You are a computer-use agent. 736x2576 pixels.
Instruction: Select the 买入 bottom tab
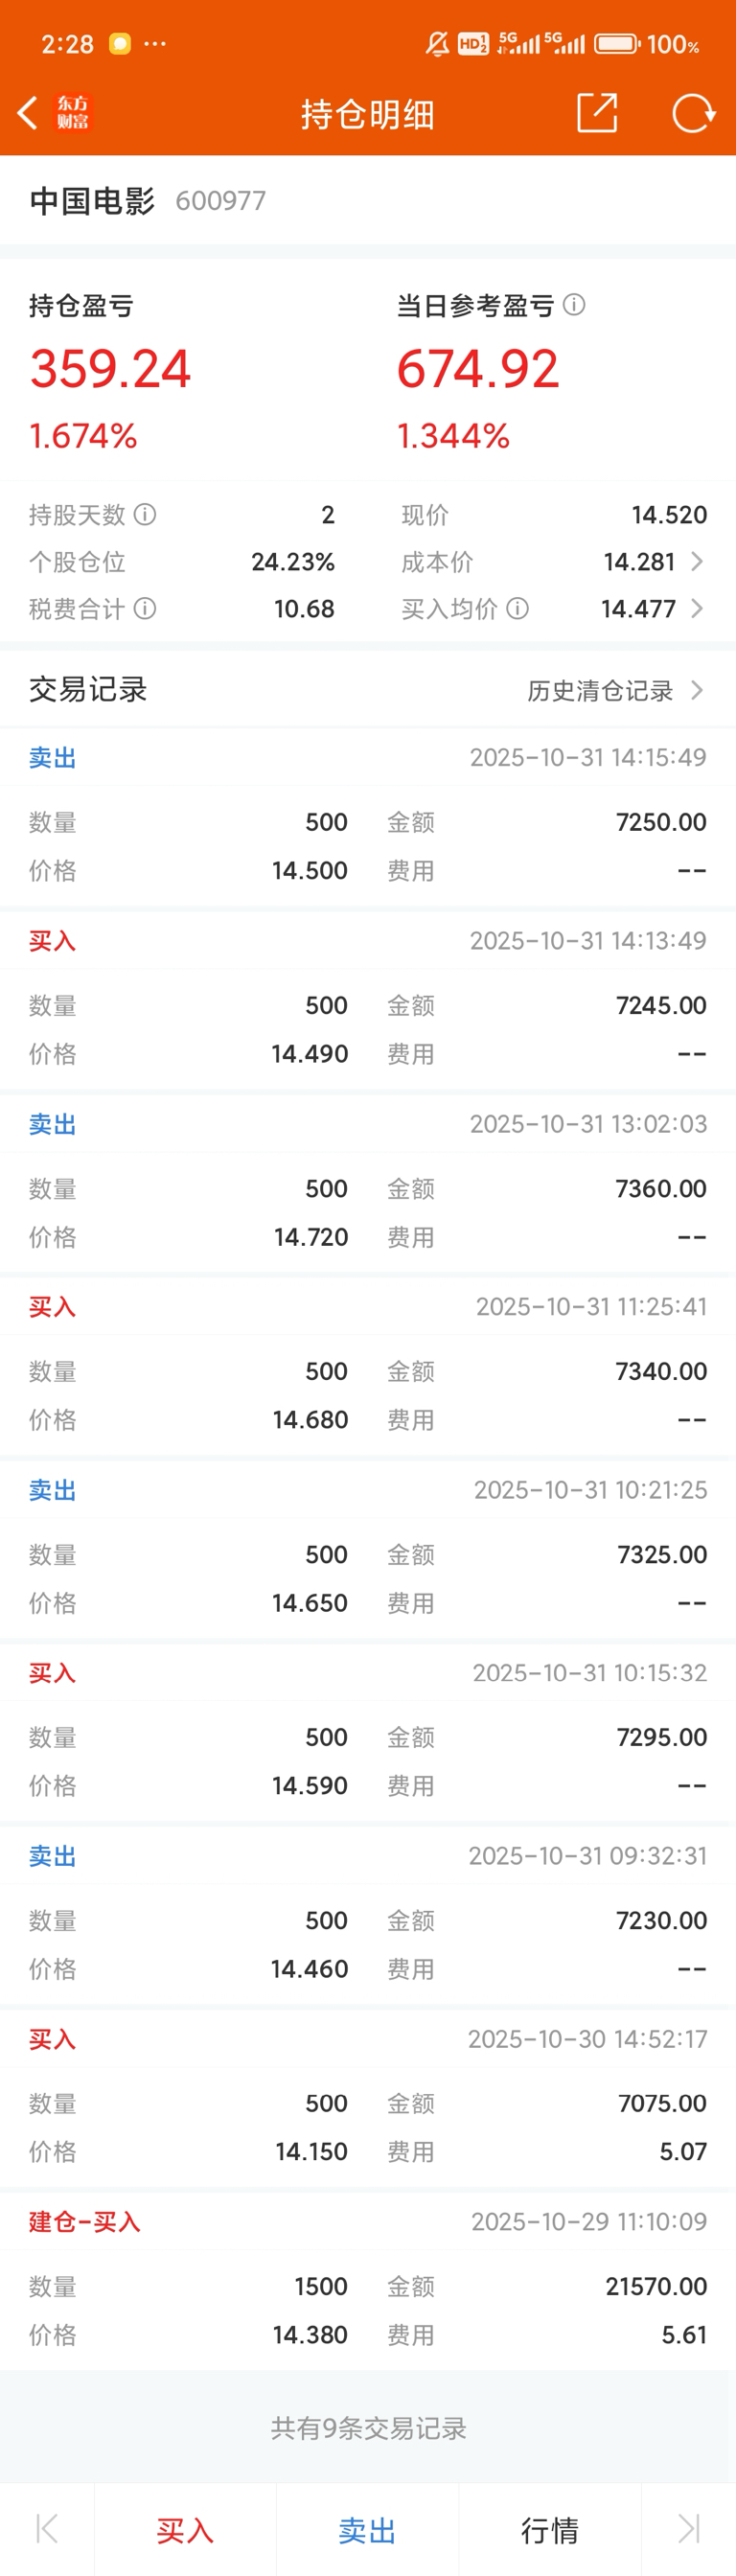(185, 2530)
